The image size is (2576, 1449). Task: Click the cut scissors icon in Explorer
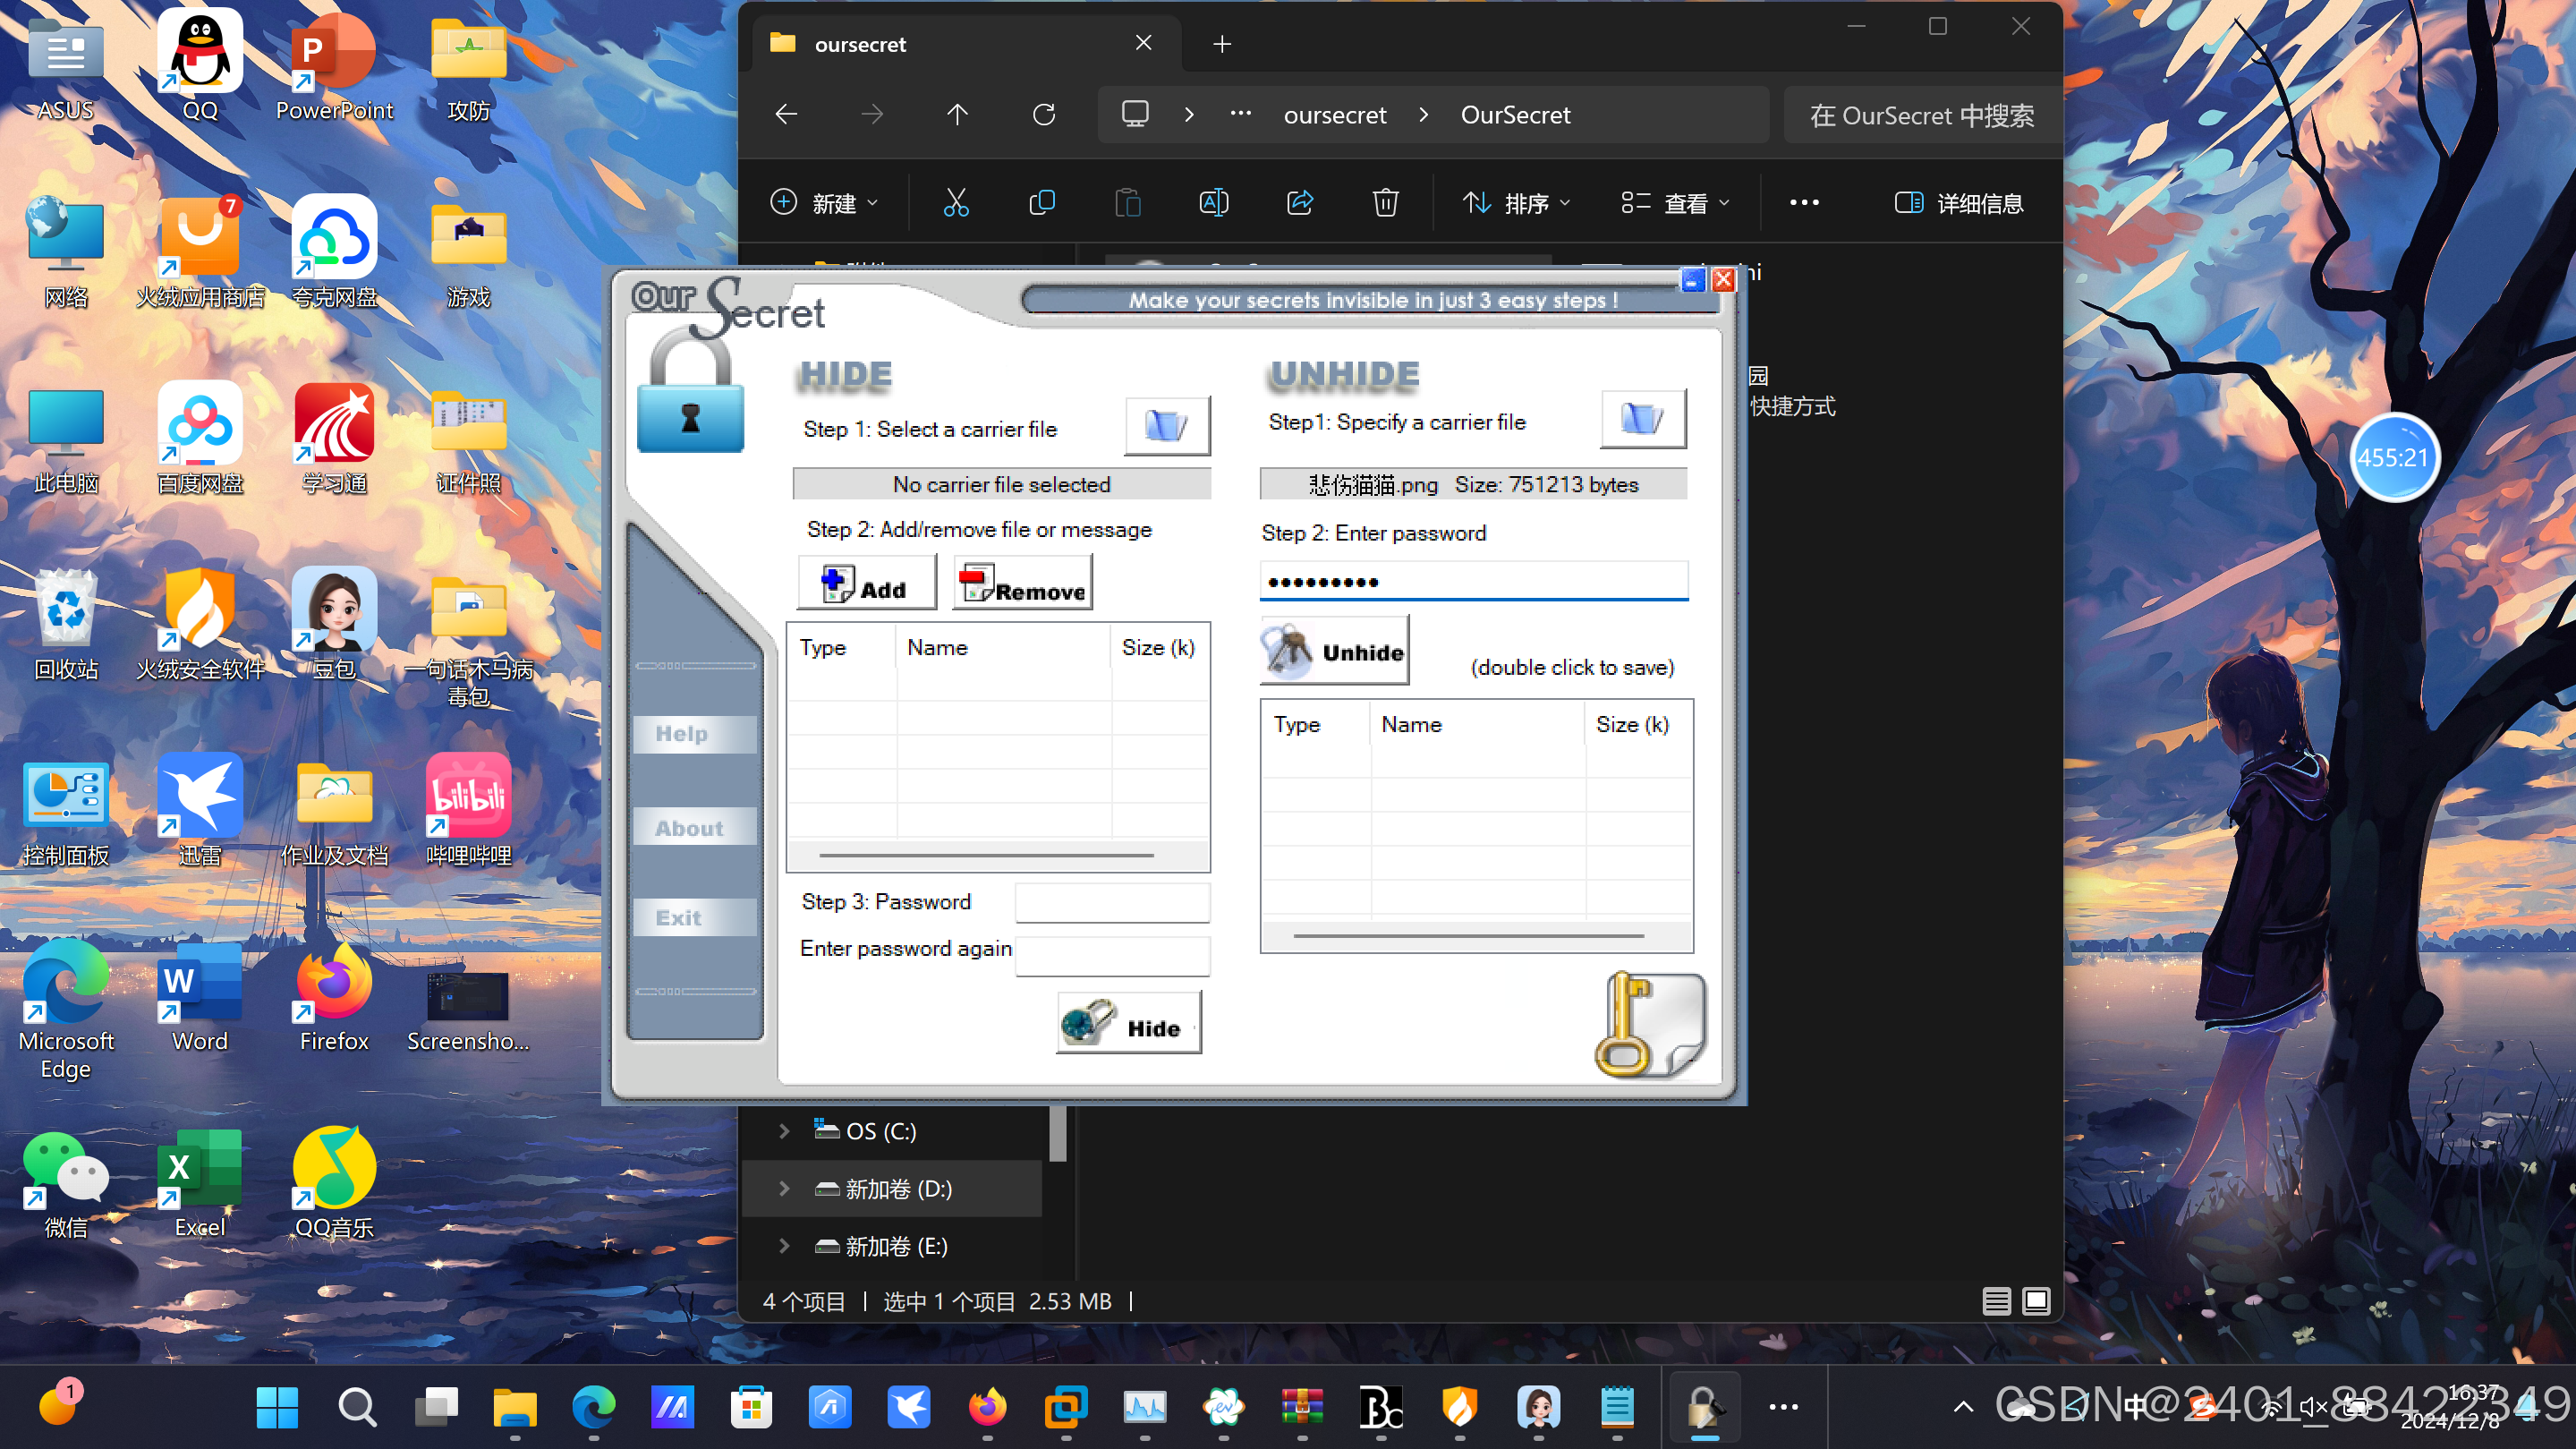click(x=956, y=203)
